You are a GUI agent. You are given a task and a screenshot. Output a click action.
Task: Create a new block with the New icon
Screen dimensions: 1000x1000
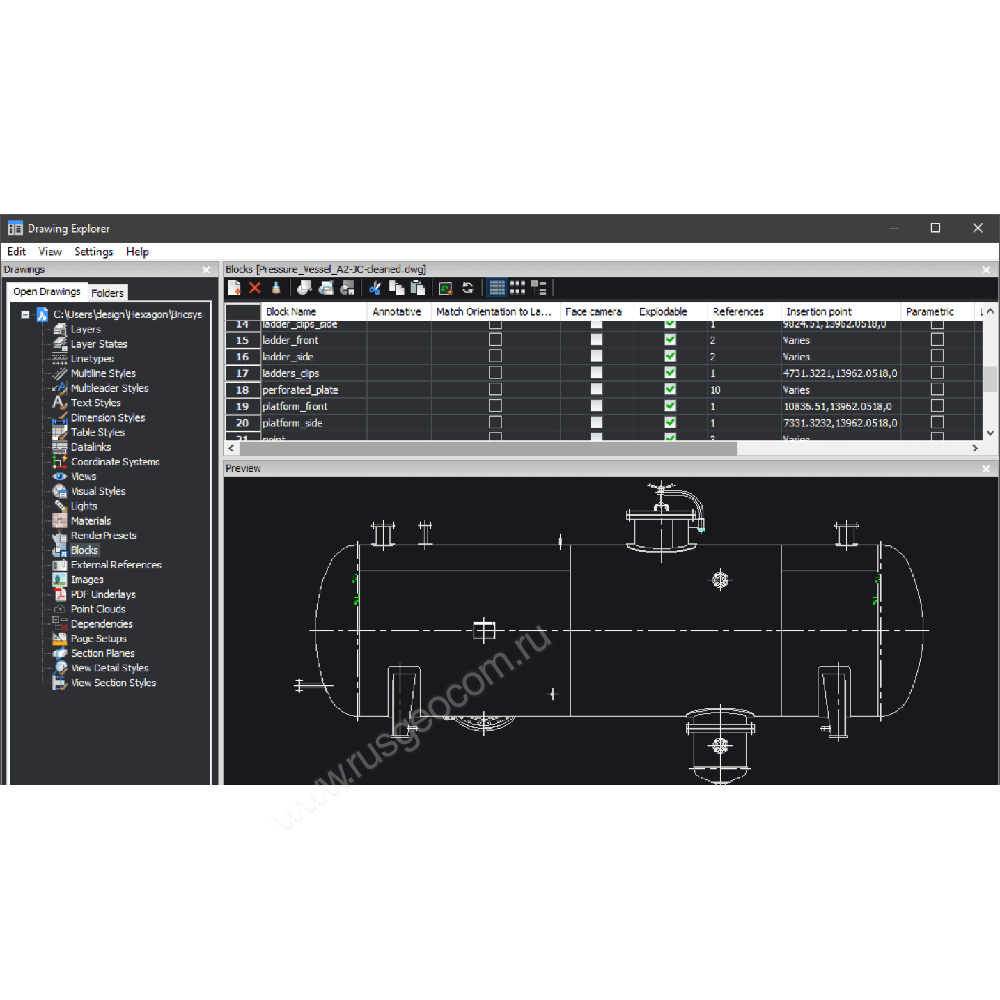[234, 288]
